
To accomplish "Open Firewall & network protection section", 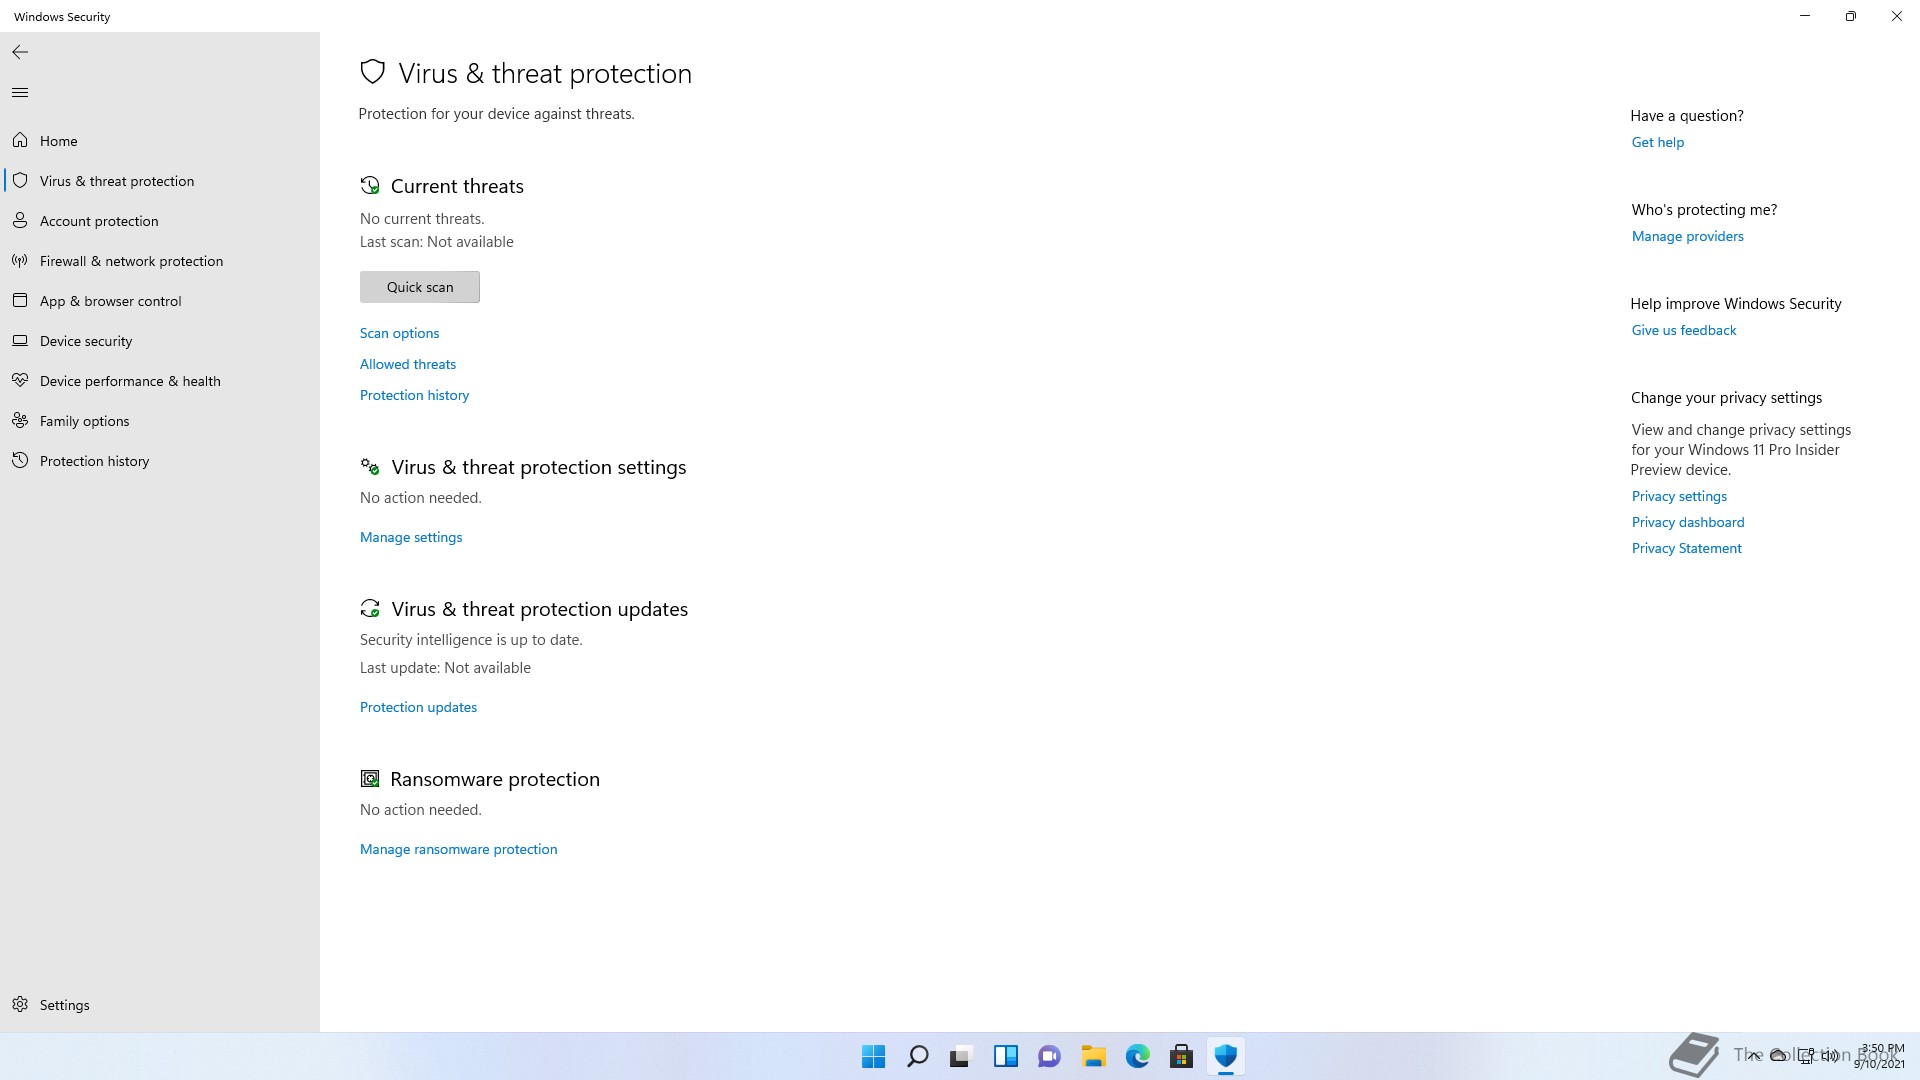I will point(131,261).
